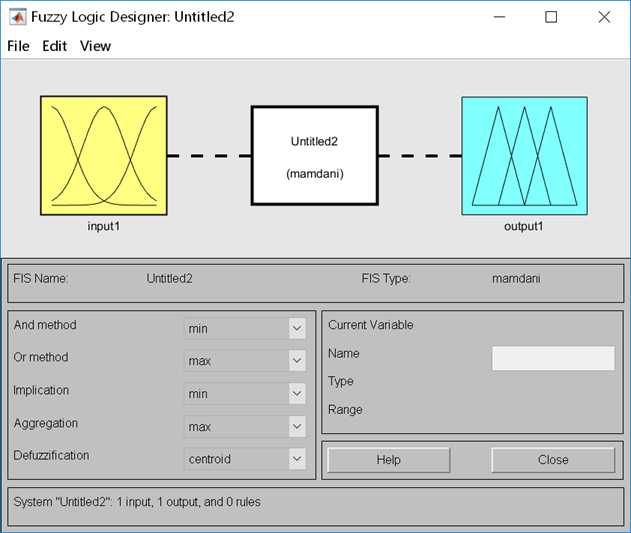Click the Help button
The width and height of the screenshot is (631, 533).
(389, 460)
